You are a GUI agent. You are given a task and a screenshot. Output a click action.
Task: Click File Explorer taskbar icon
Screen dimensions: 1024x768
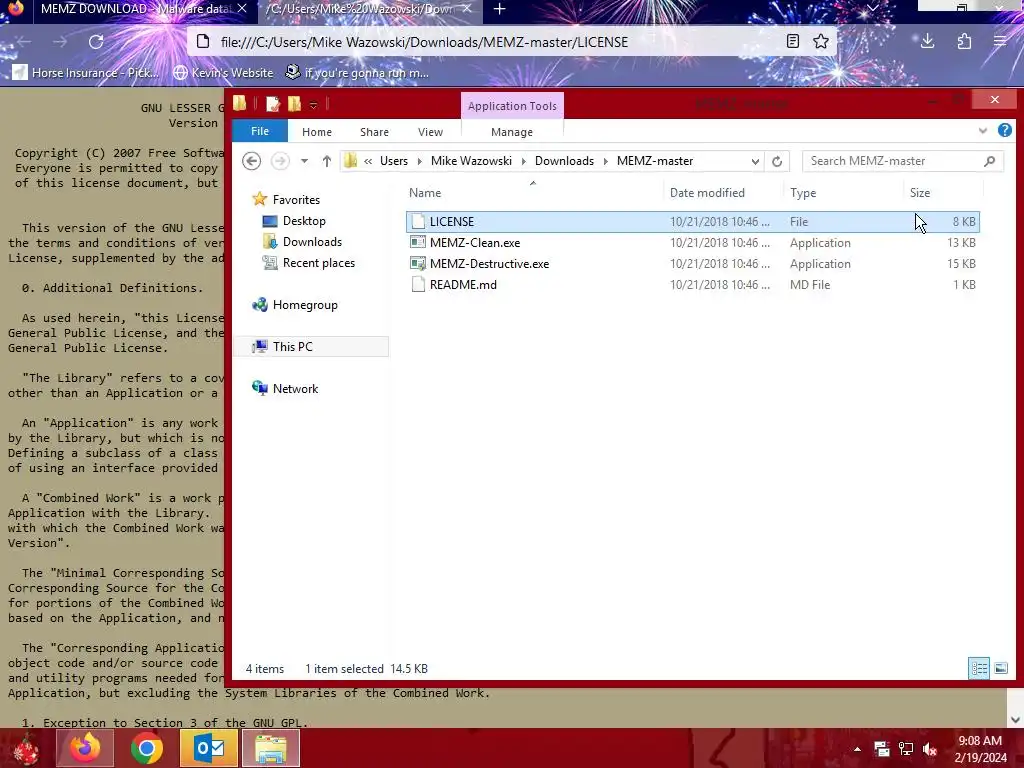[x=271, y=748]
